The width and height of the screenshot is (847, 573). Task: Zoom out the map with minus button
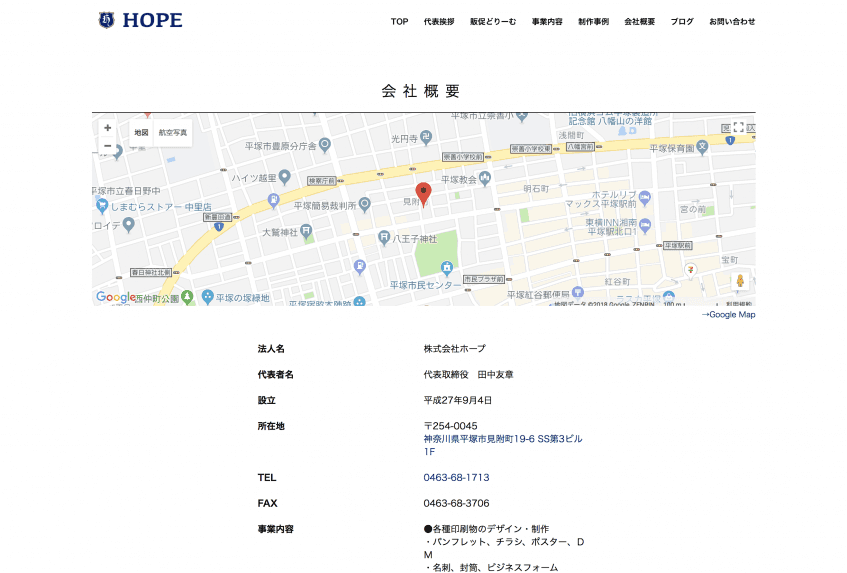coord(107,146)
